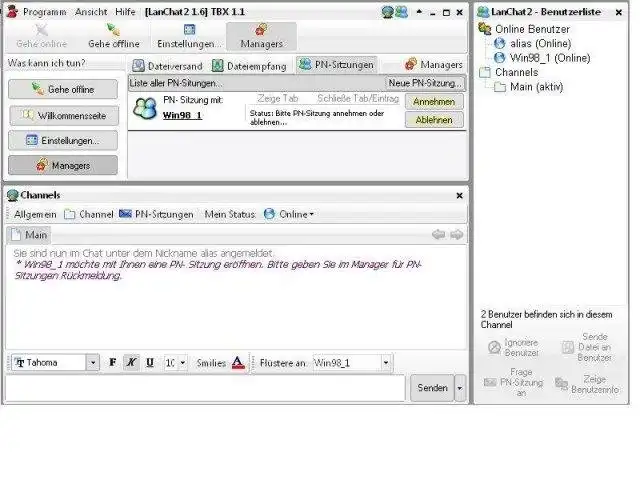Viewport: 640px width, 480px height.
Task: Click the Channels tree node
Action: [x=509, y=72]
